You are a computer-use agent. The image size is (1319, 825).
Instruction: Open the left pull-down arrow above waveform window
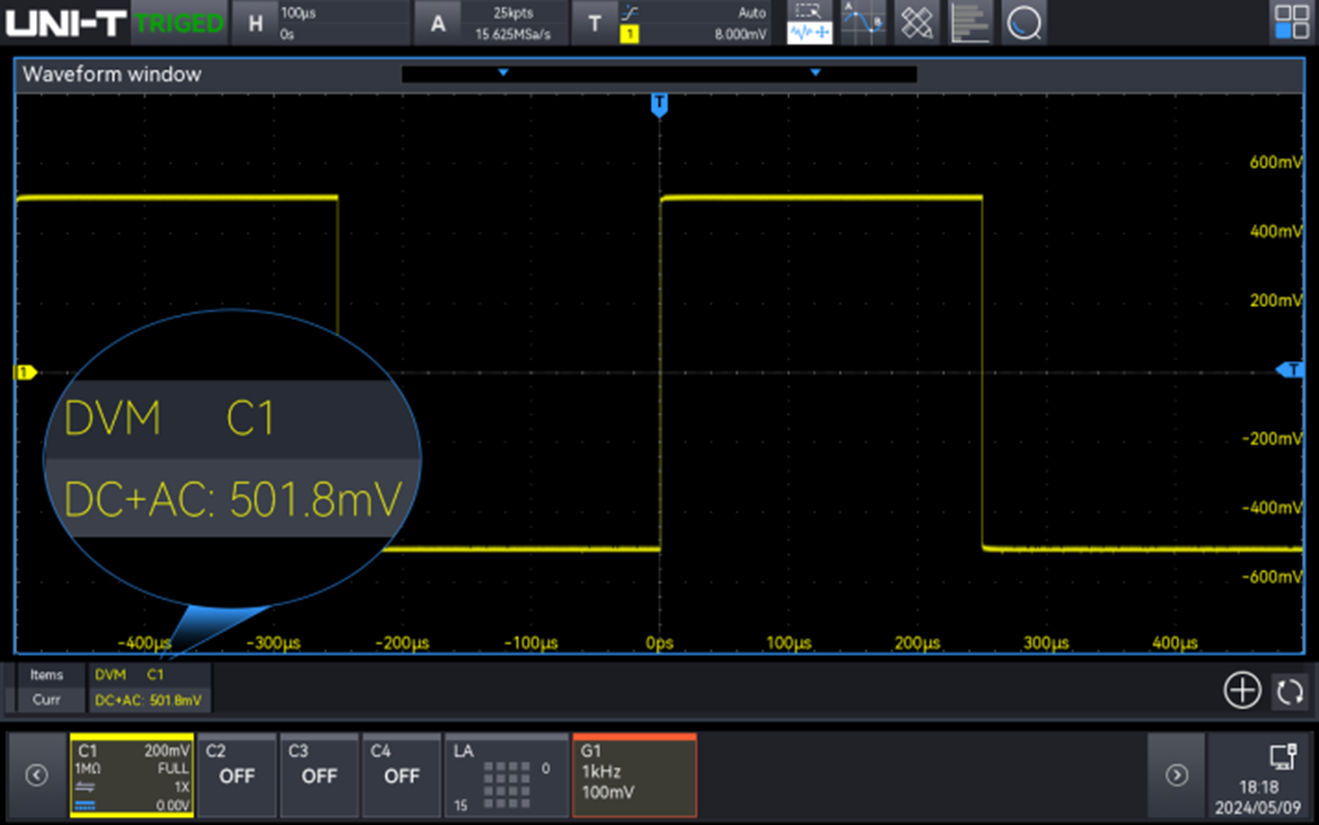(x=503, y=73)
